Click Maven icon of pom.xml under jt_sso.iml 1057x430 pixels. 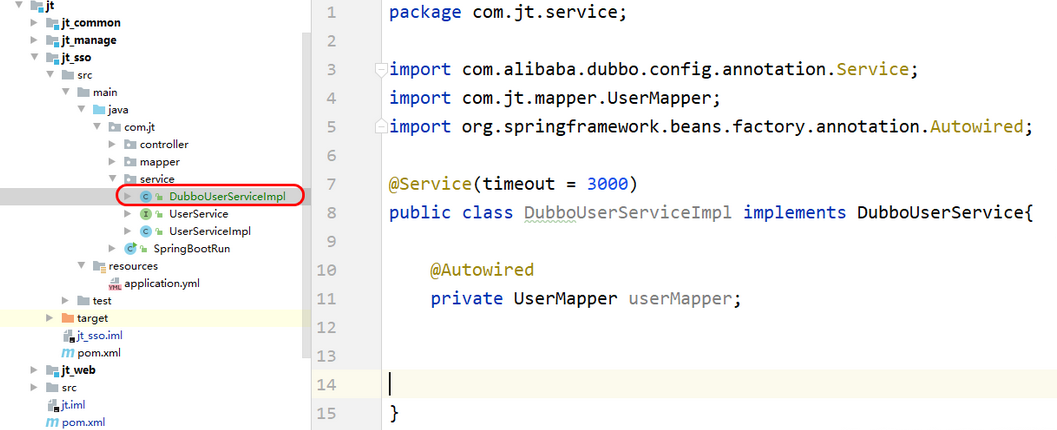(x=68, y=353)
